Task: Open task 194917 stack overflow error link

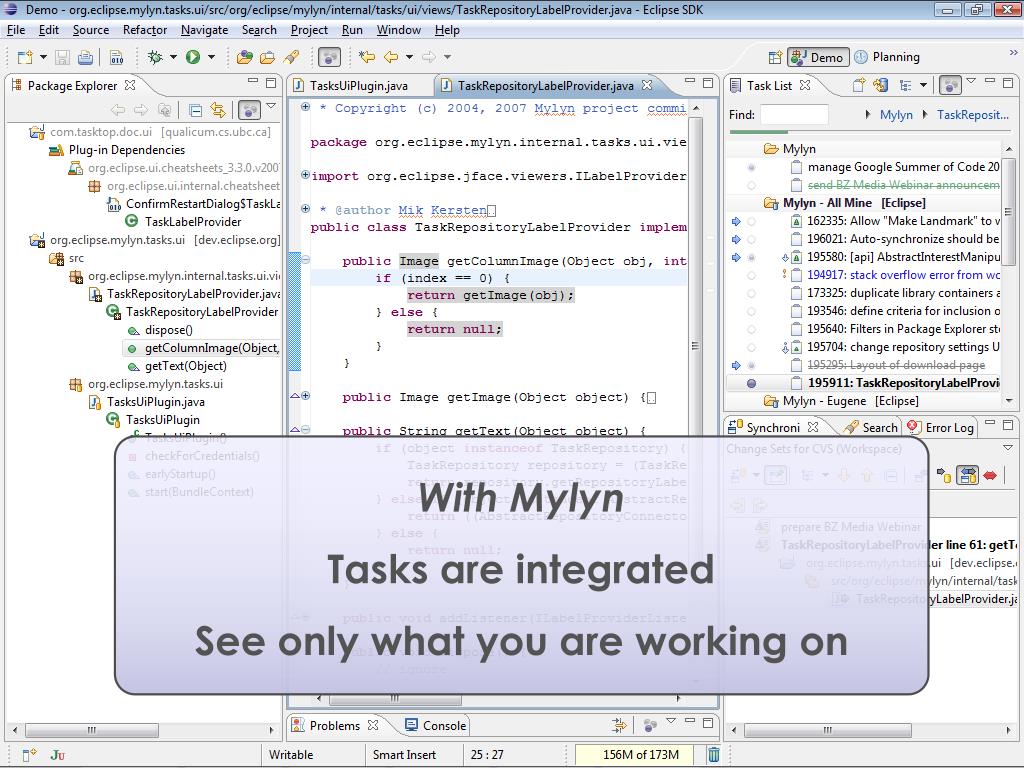Action: point(903,276)
